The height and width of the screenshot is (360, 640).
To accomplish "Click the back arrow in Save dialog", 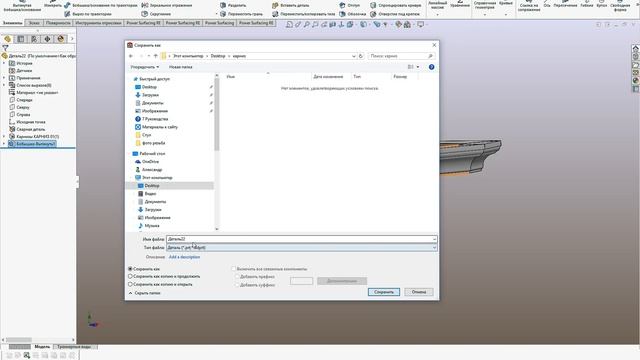I will coord(131,56).
